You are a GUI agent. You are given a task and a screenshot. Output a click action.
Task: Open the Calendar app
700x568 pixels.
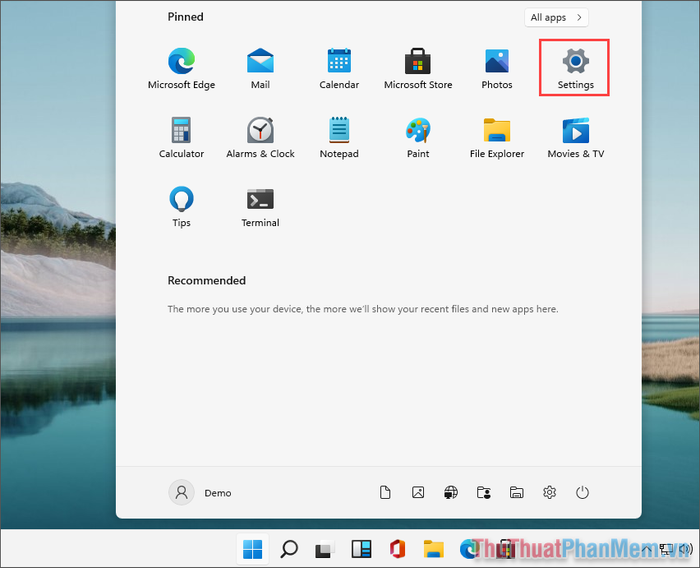(x=339, y=68)
